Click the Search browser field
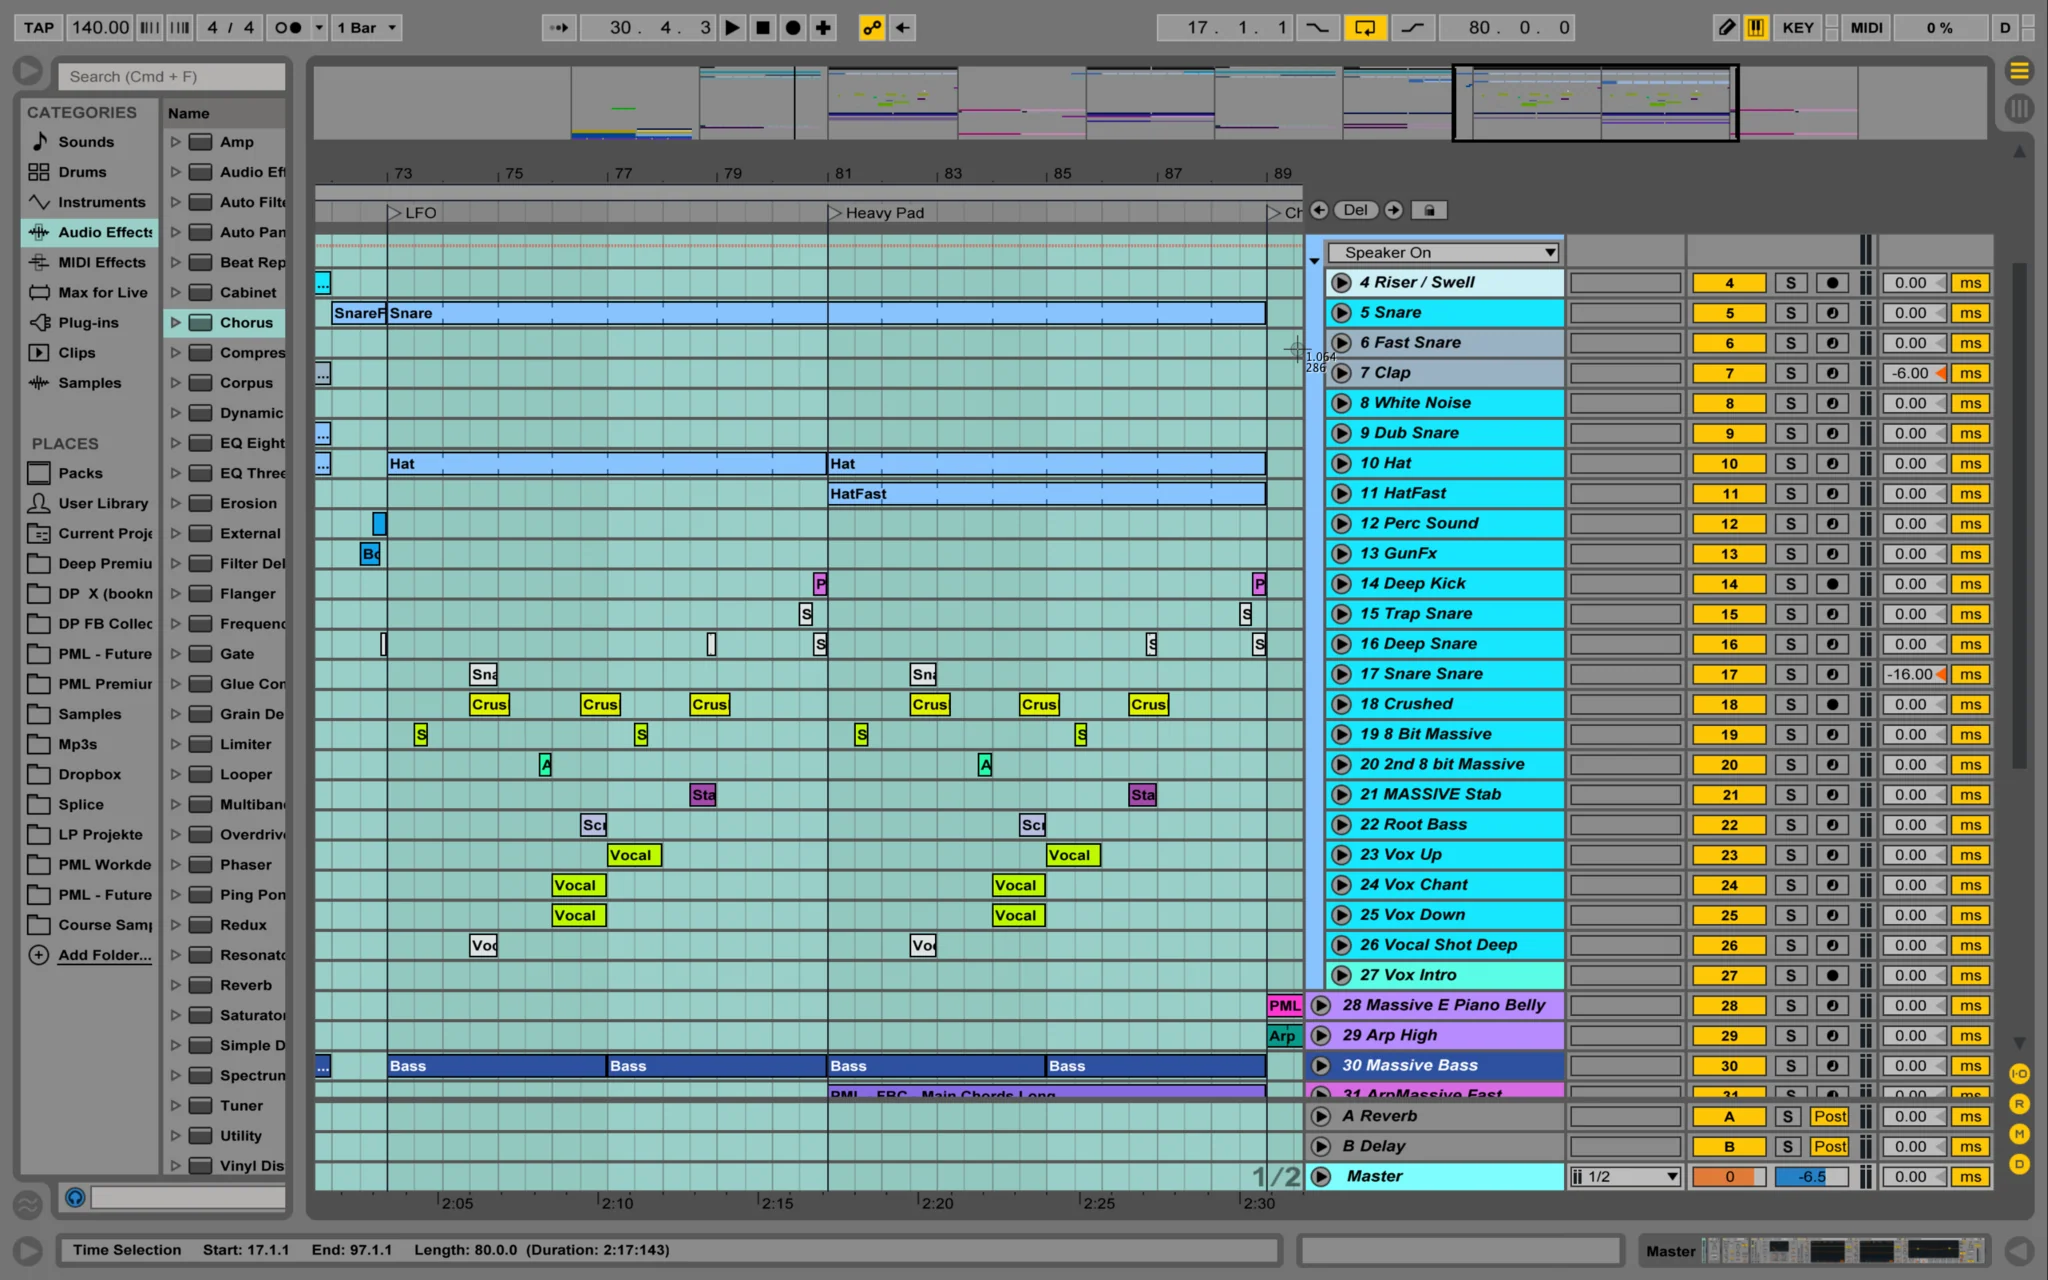 172,77
